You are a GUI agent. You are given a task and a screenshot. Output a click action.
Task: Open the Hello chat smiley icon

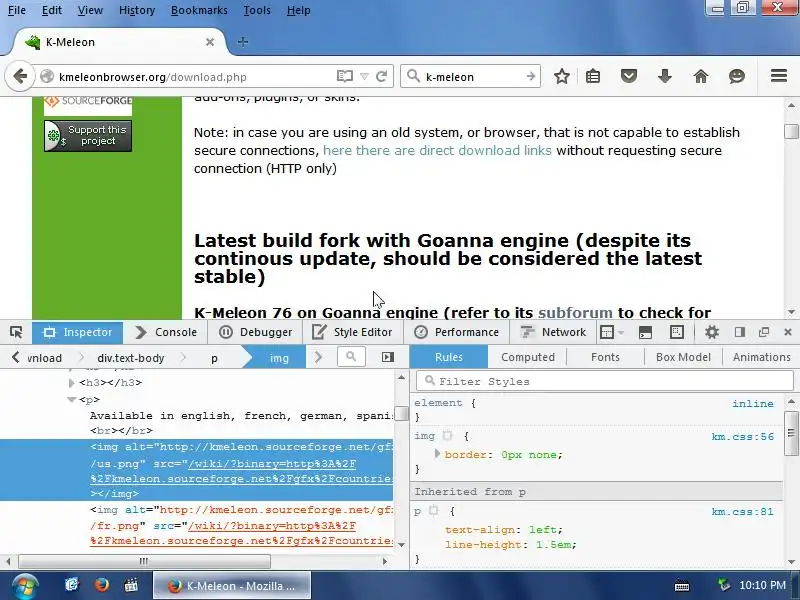click(737, 77)
